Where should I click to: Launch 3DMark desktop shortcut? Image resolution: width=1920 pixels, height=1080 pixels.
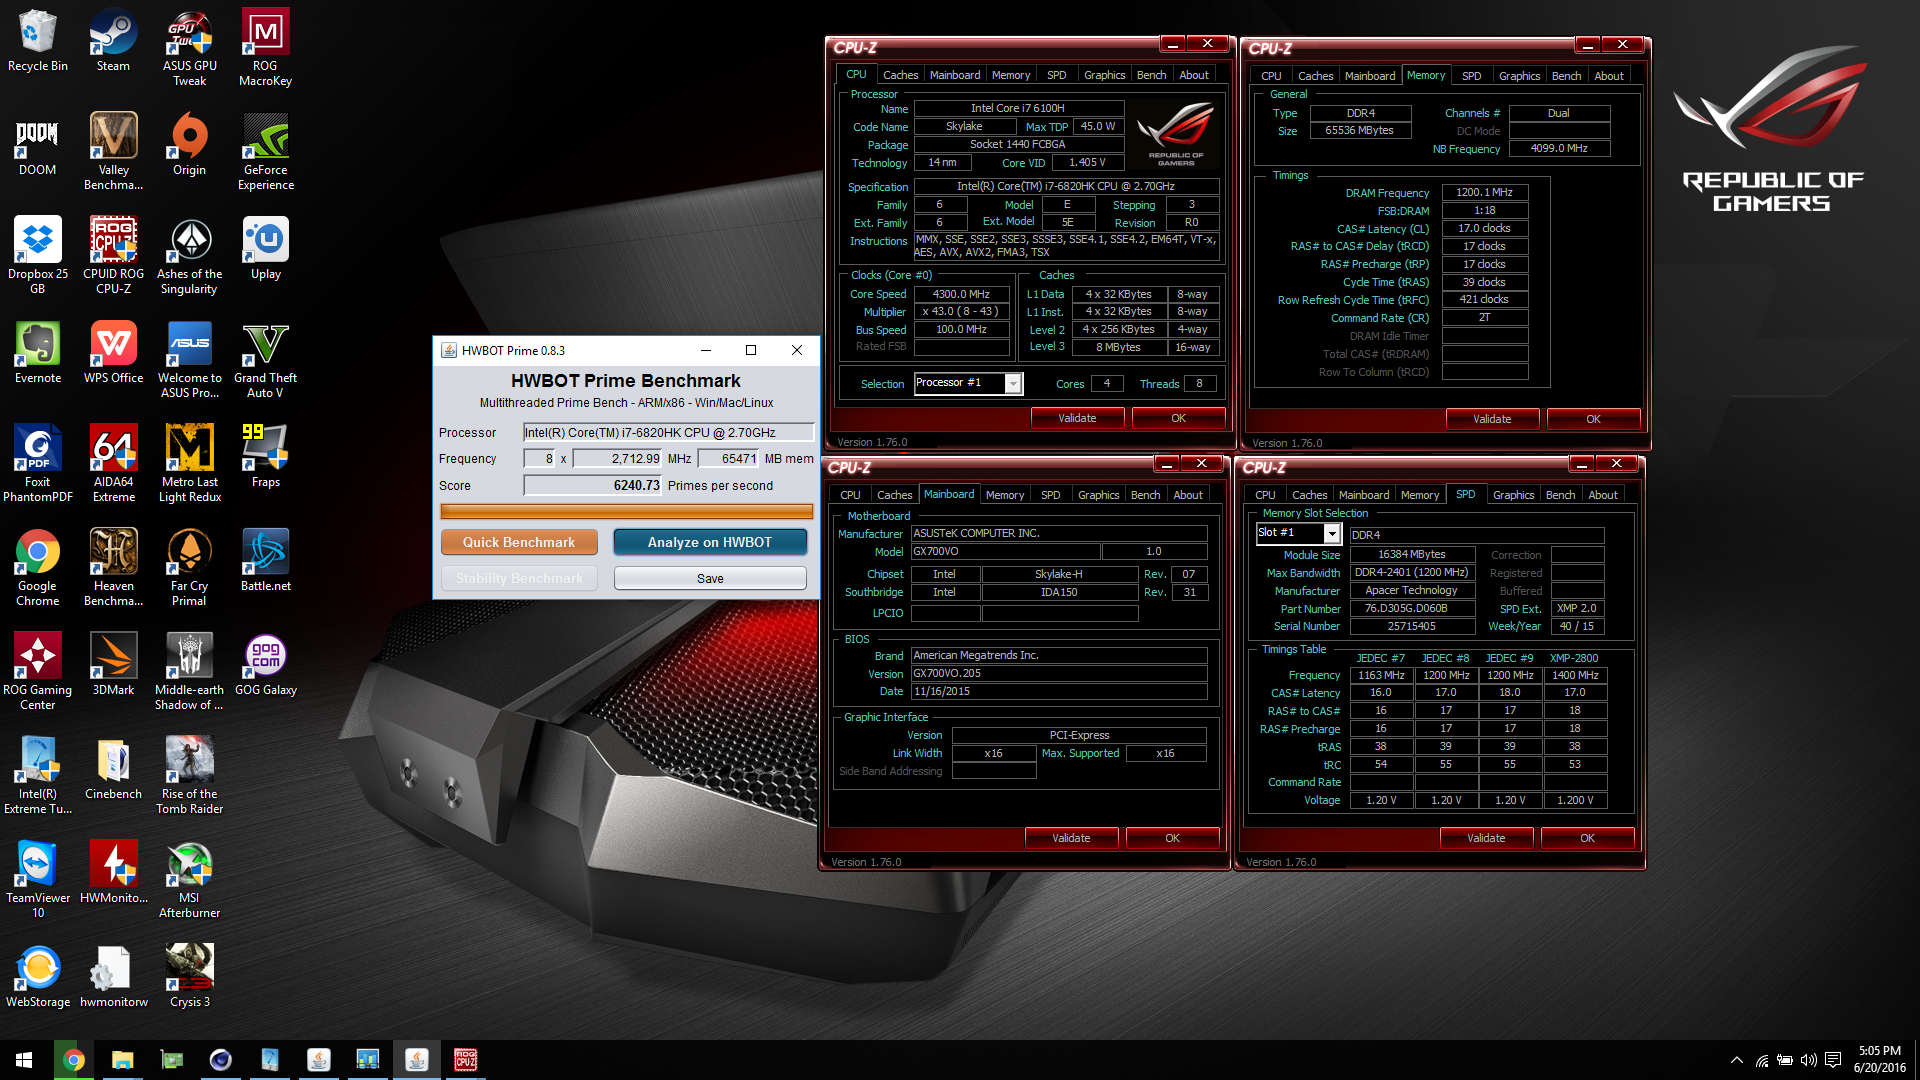pyautogui.click(x=113, y=664)
